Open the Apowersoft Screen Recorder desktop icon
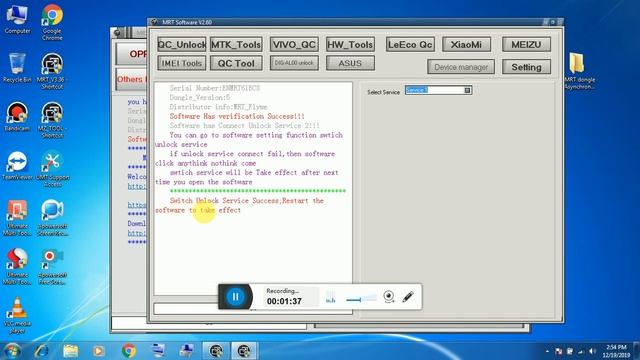 click(x=52, y=218)
